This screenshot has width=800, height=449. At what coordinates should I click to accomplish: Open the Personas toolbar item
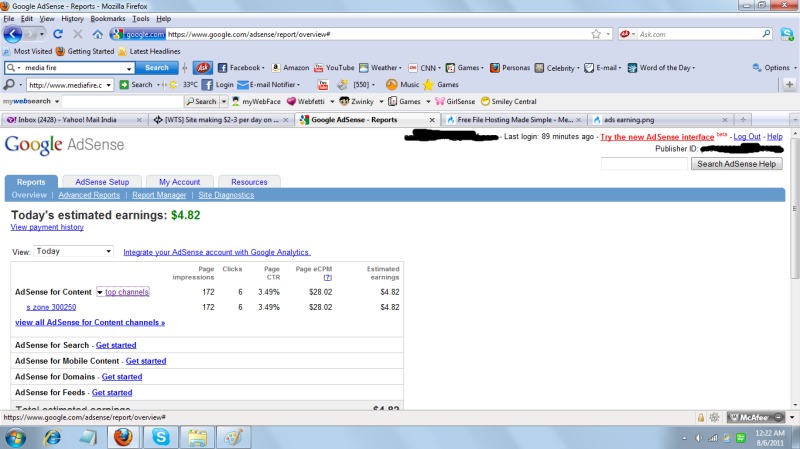510,67
